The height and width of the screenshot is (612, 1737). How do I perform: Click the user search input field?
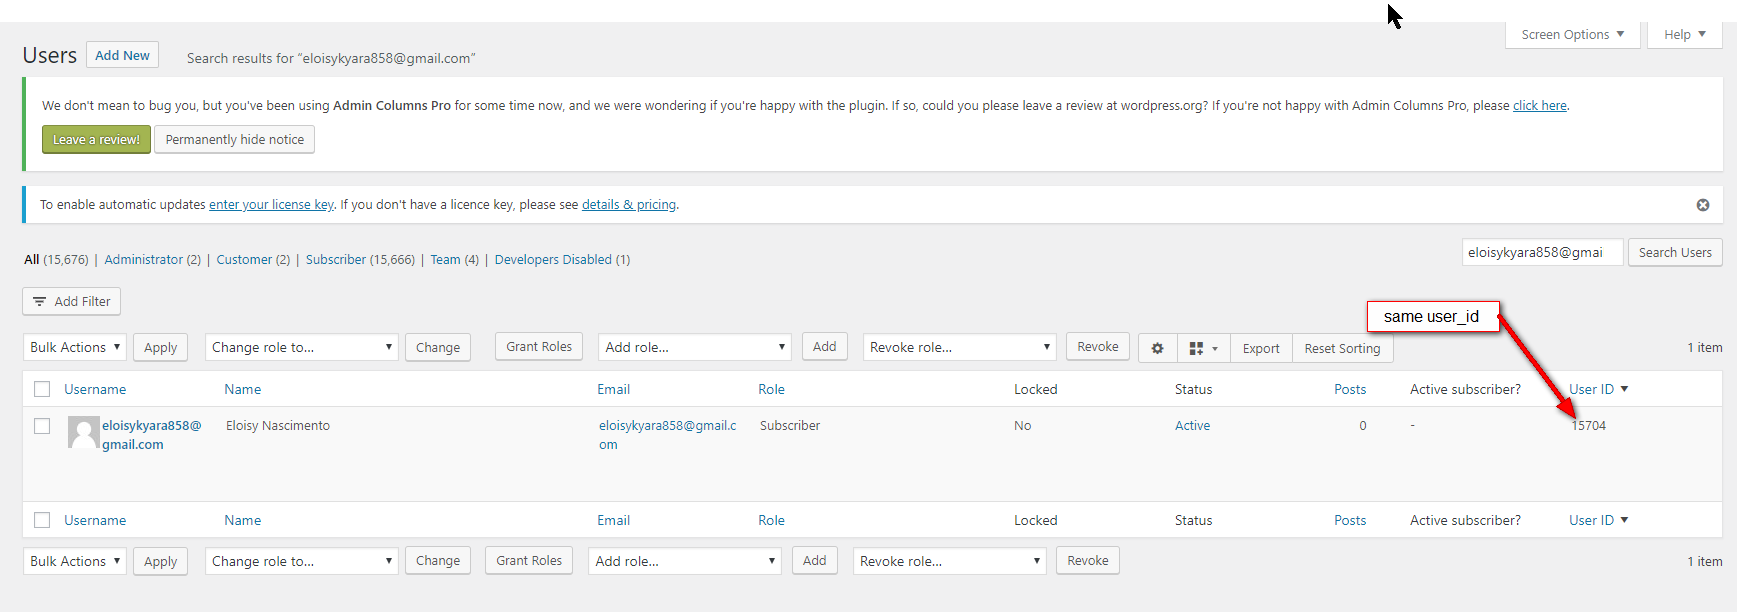(1541, 253)
